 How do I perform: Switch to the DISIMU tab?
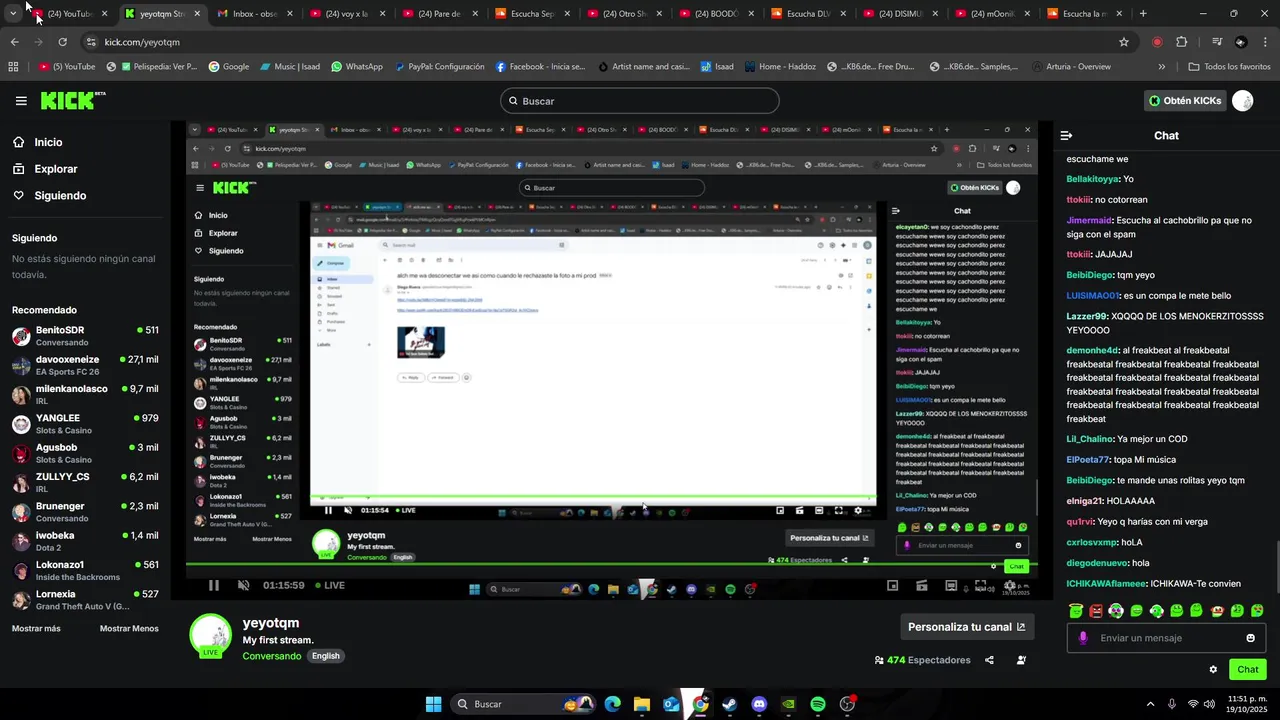coord(901,14)
